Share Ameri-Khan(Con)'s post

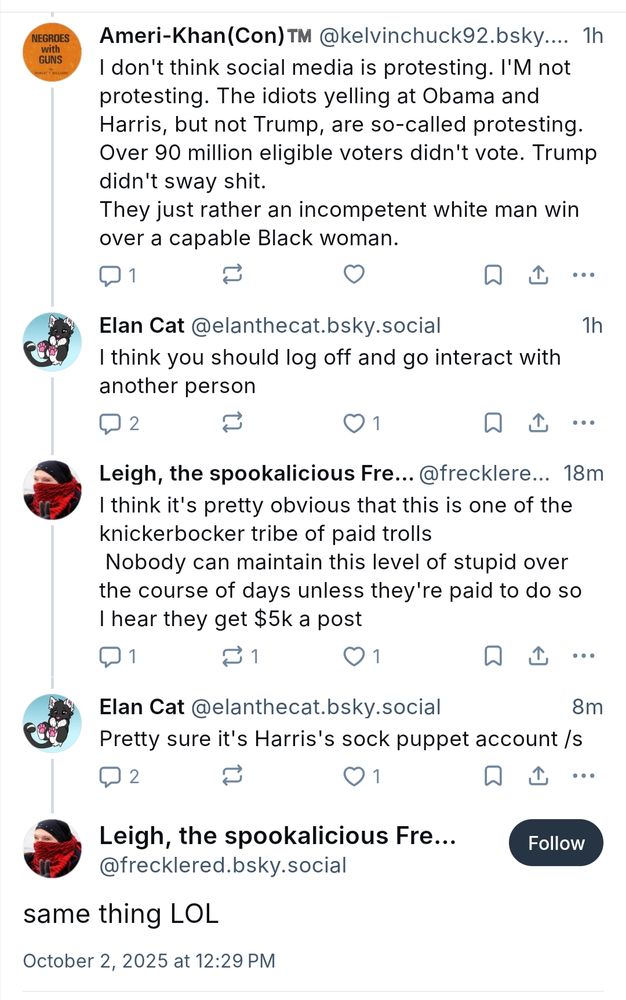tap(538, 275)
